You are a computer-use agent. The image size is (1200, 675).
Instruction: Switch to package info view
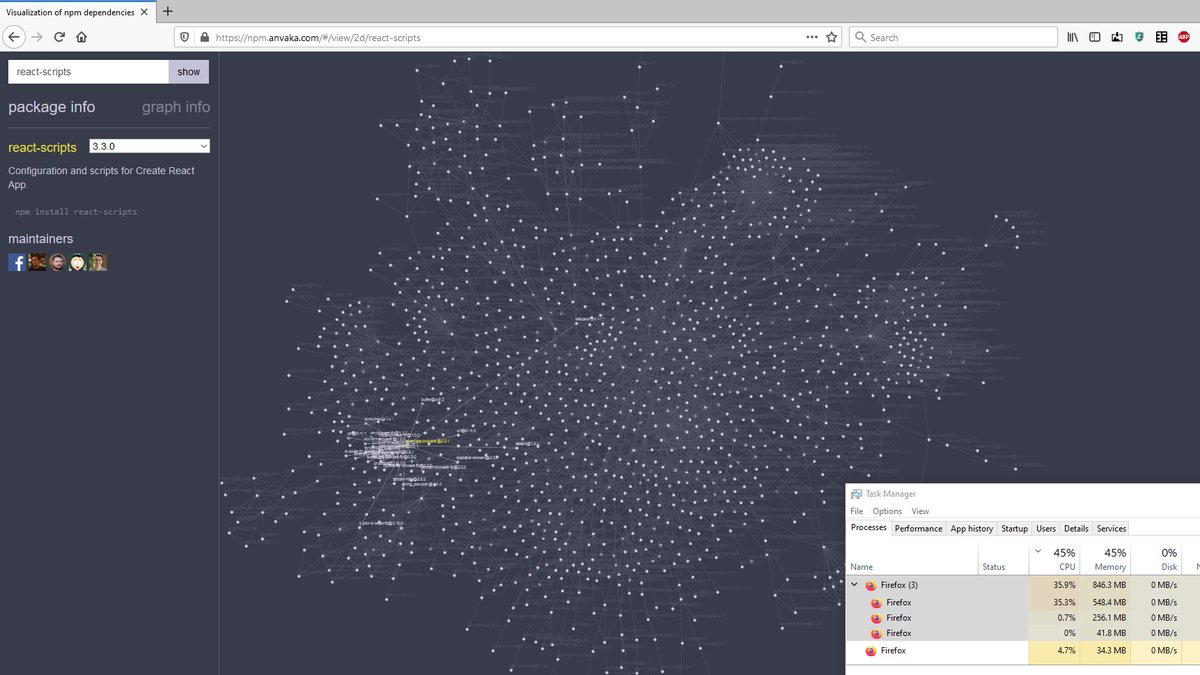click(x=52, y=107)
